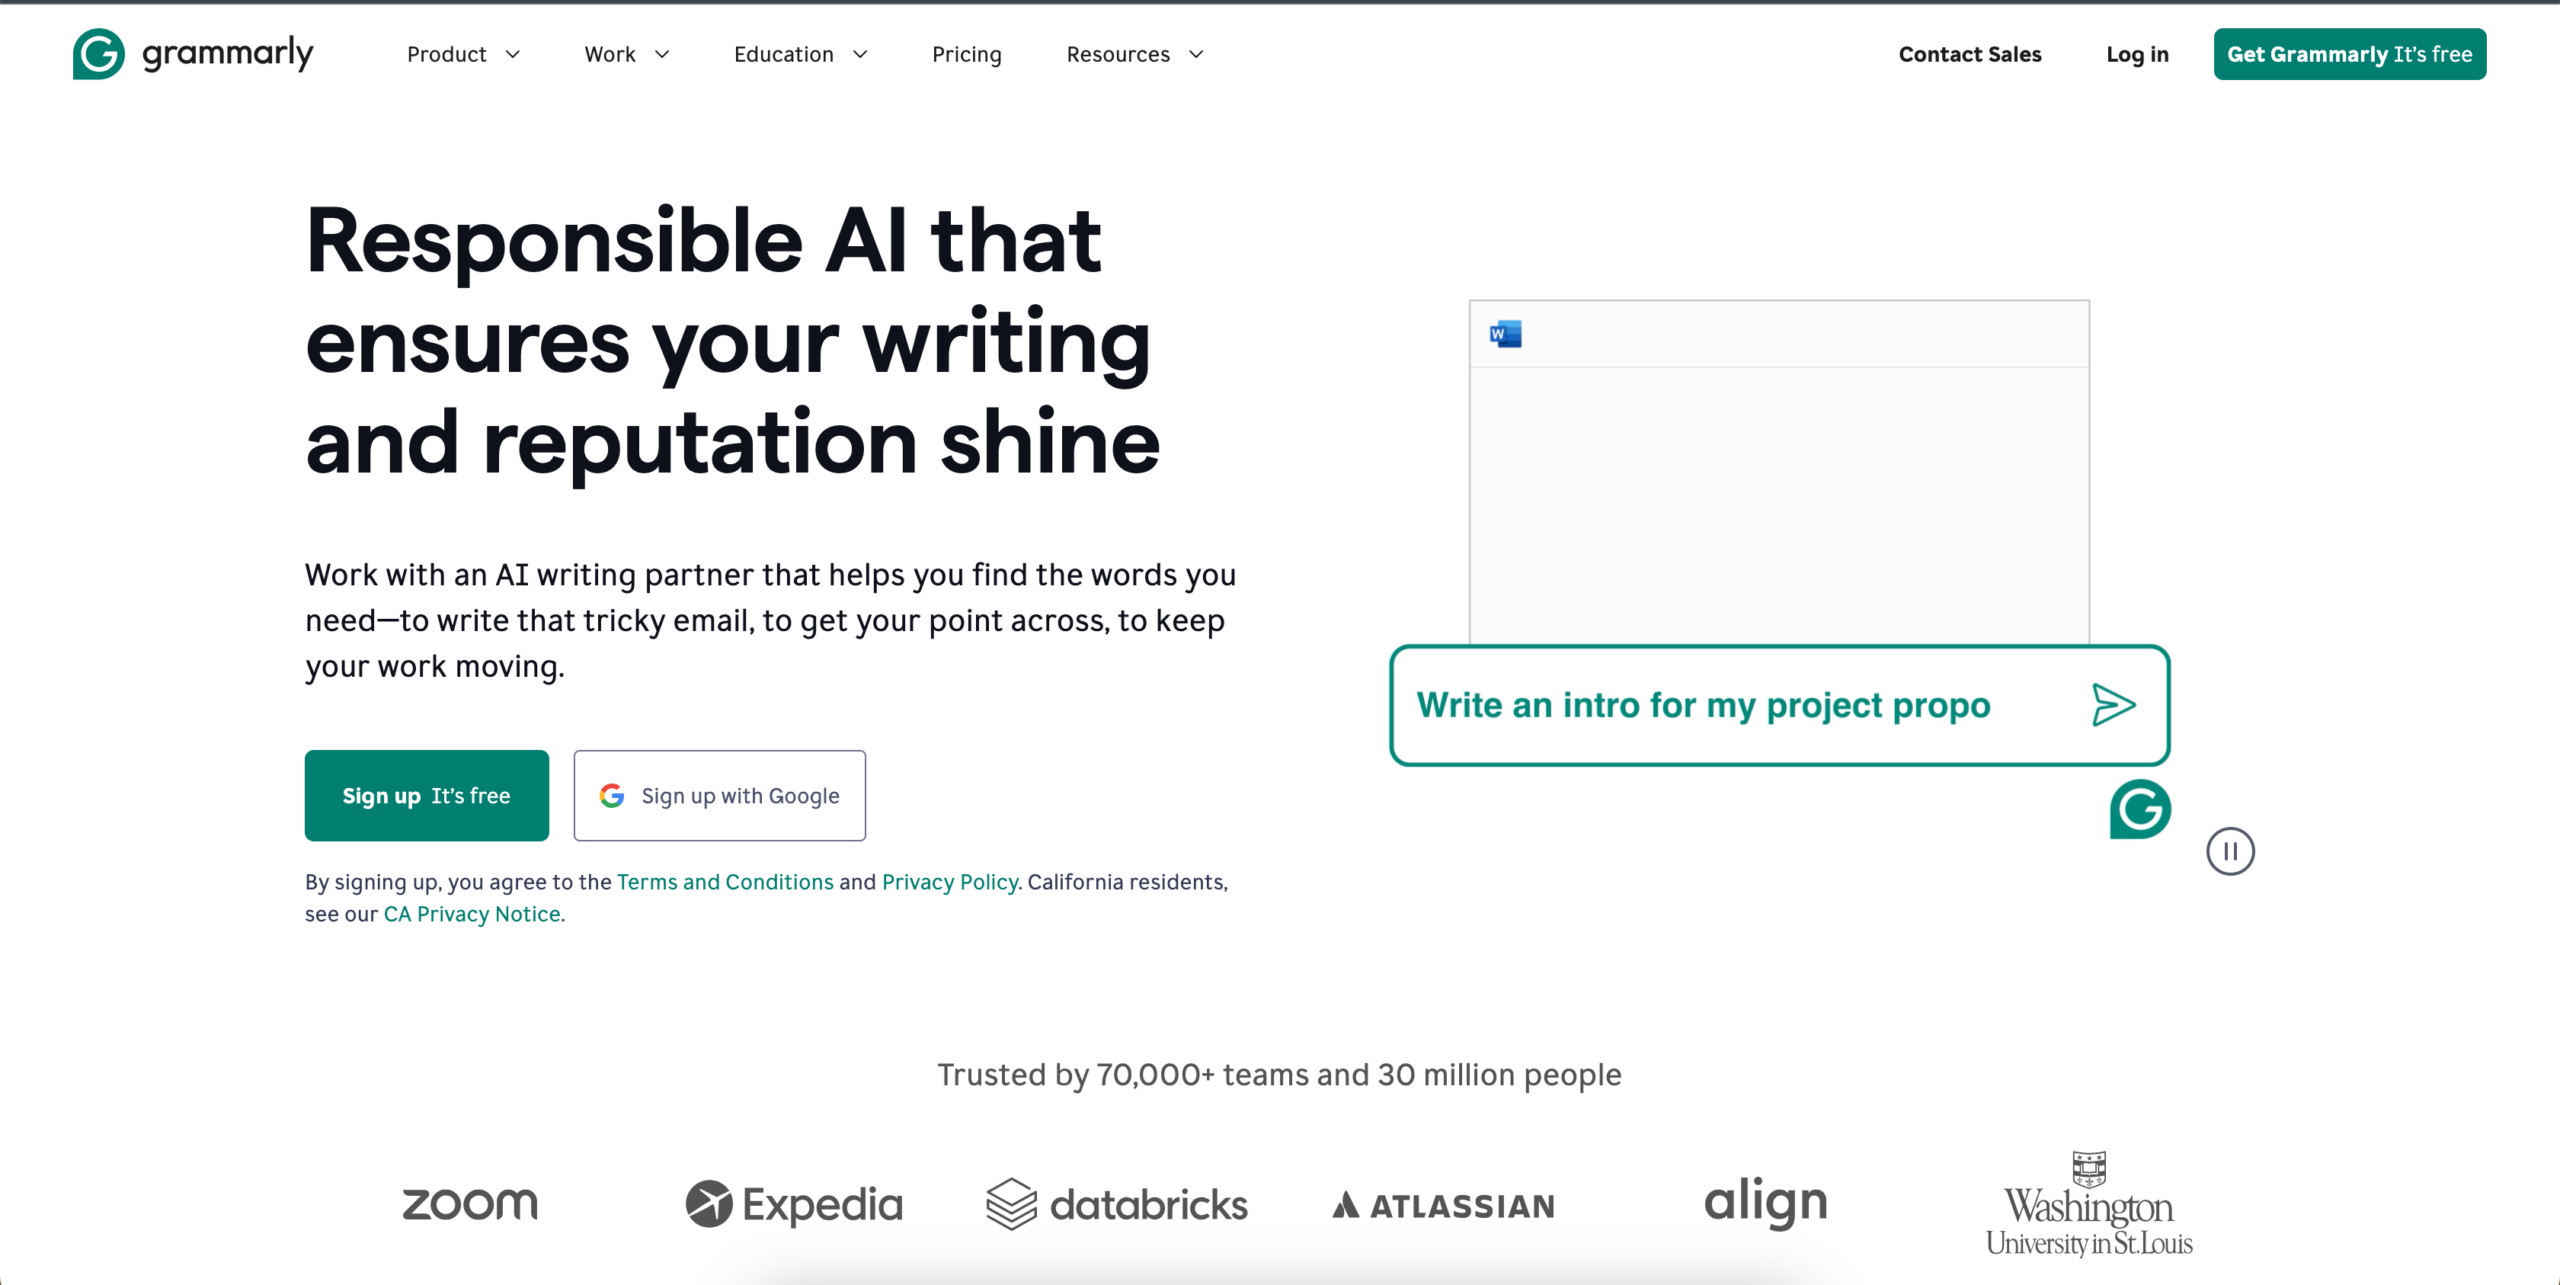Viewport: 2560px width, 1285px height.
Task: Click the Atlassian logo
Action: click(1443, 1206)
